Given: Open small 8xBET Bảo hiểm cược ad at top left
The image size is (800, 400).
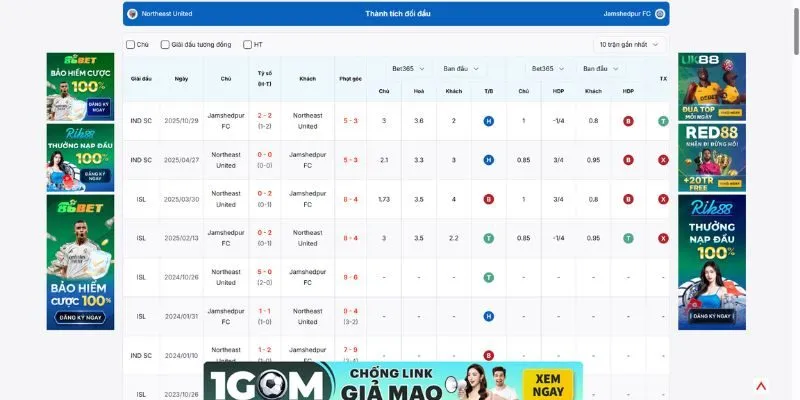Looking at the screenshot, I should point(80,87).
